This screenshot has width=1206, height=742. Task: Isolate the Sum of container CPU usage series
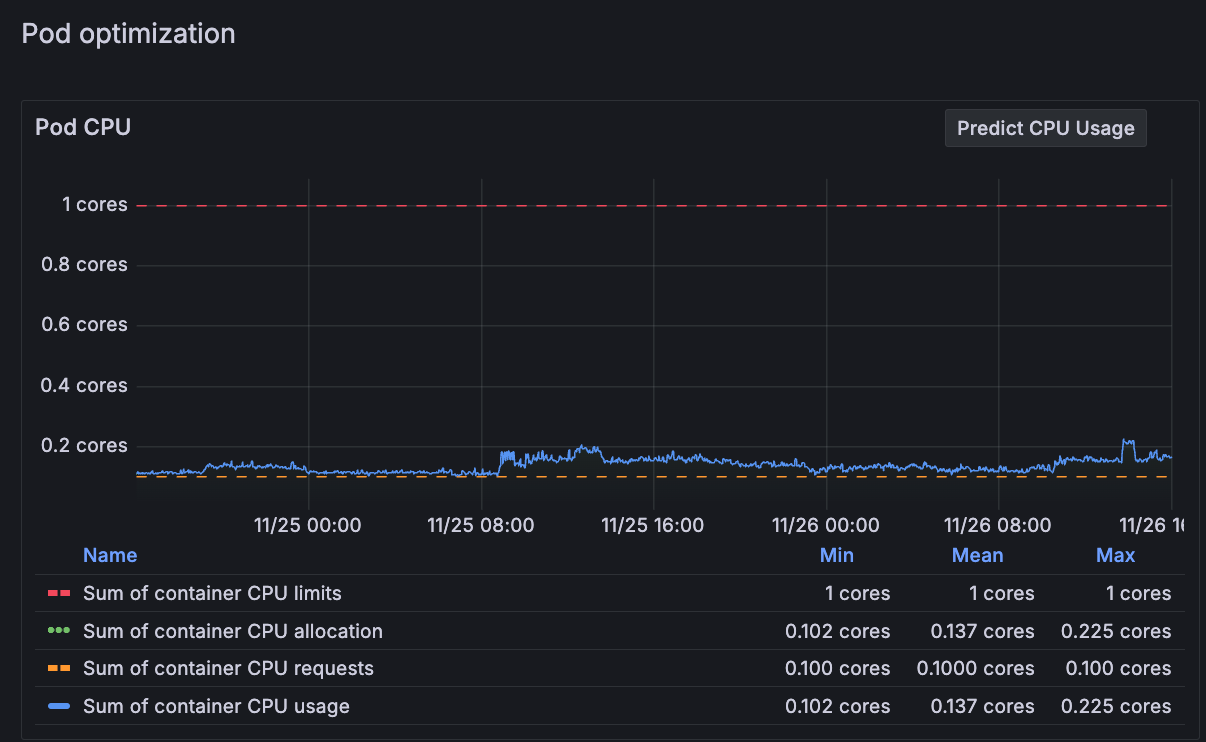point(216,706)
